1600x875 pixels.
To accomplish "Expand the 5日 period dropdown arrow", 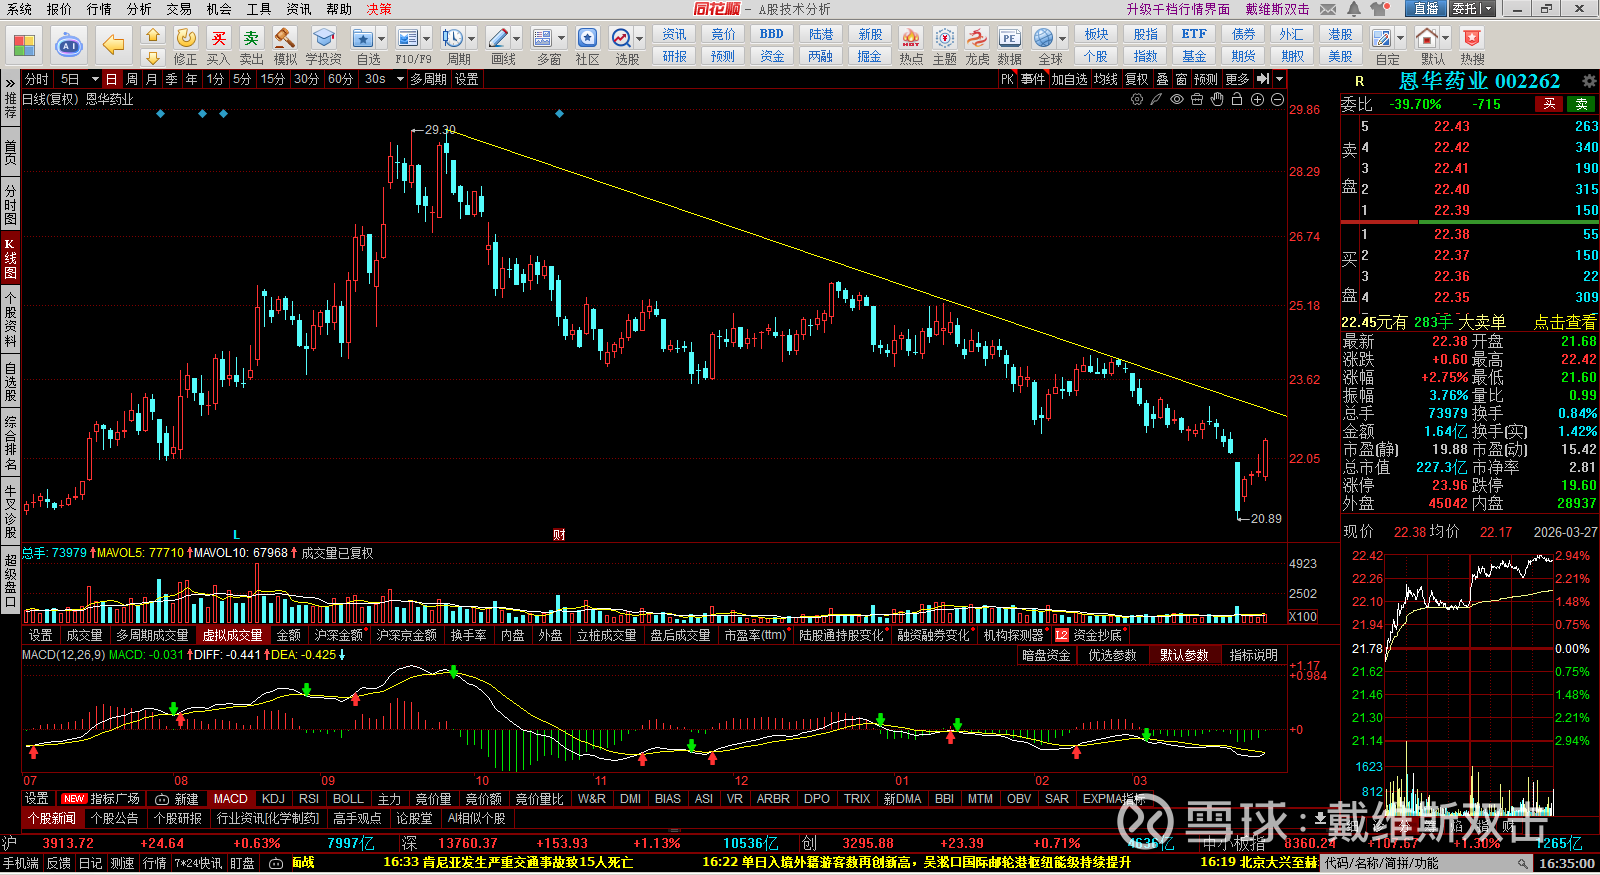I will pos(95,79).
